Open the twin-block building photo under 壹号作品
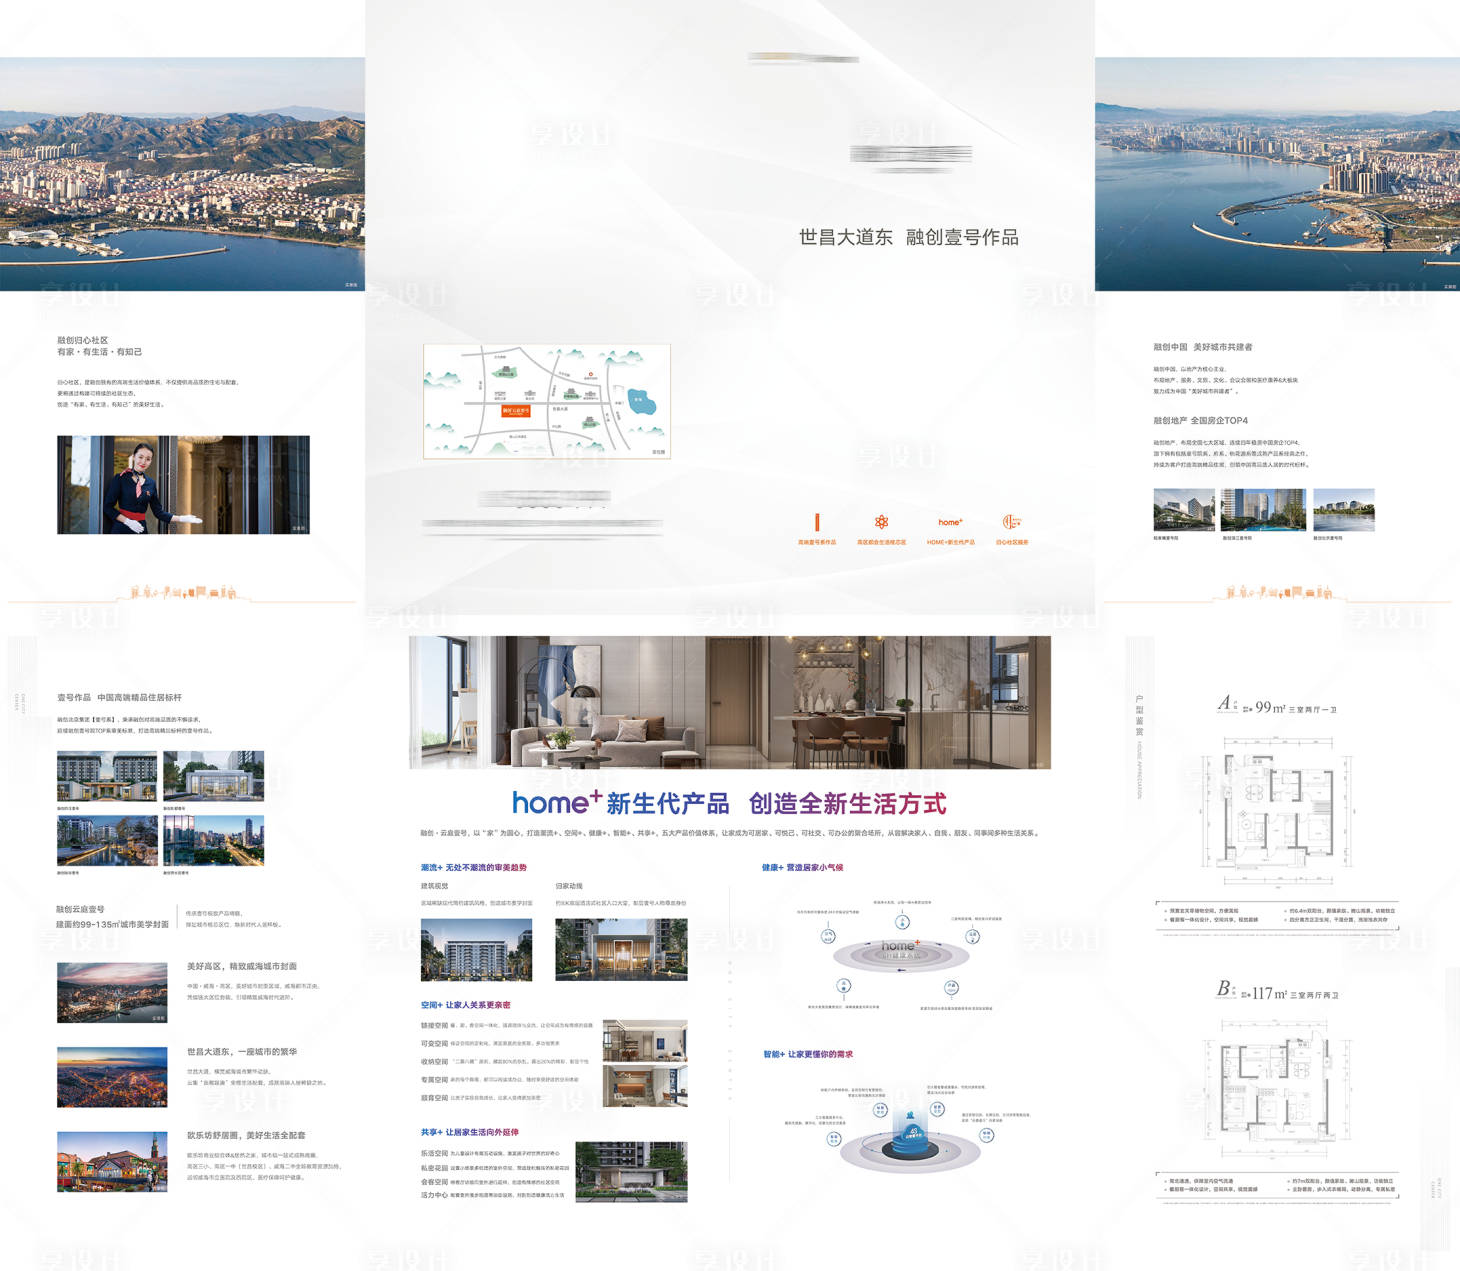 pos(107,776)
